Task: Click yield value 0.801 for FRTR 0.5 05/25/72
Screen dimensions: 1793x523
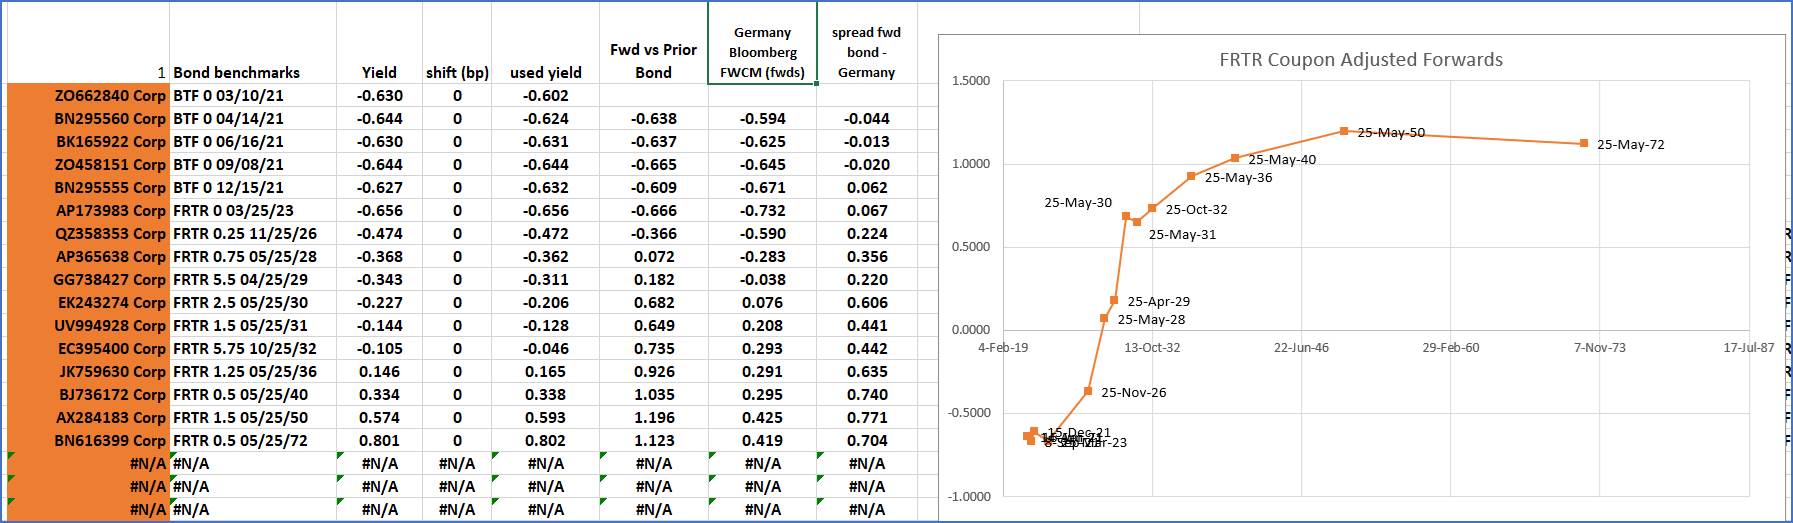Action: (379, 441)
